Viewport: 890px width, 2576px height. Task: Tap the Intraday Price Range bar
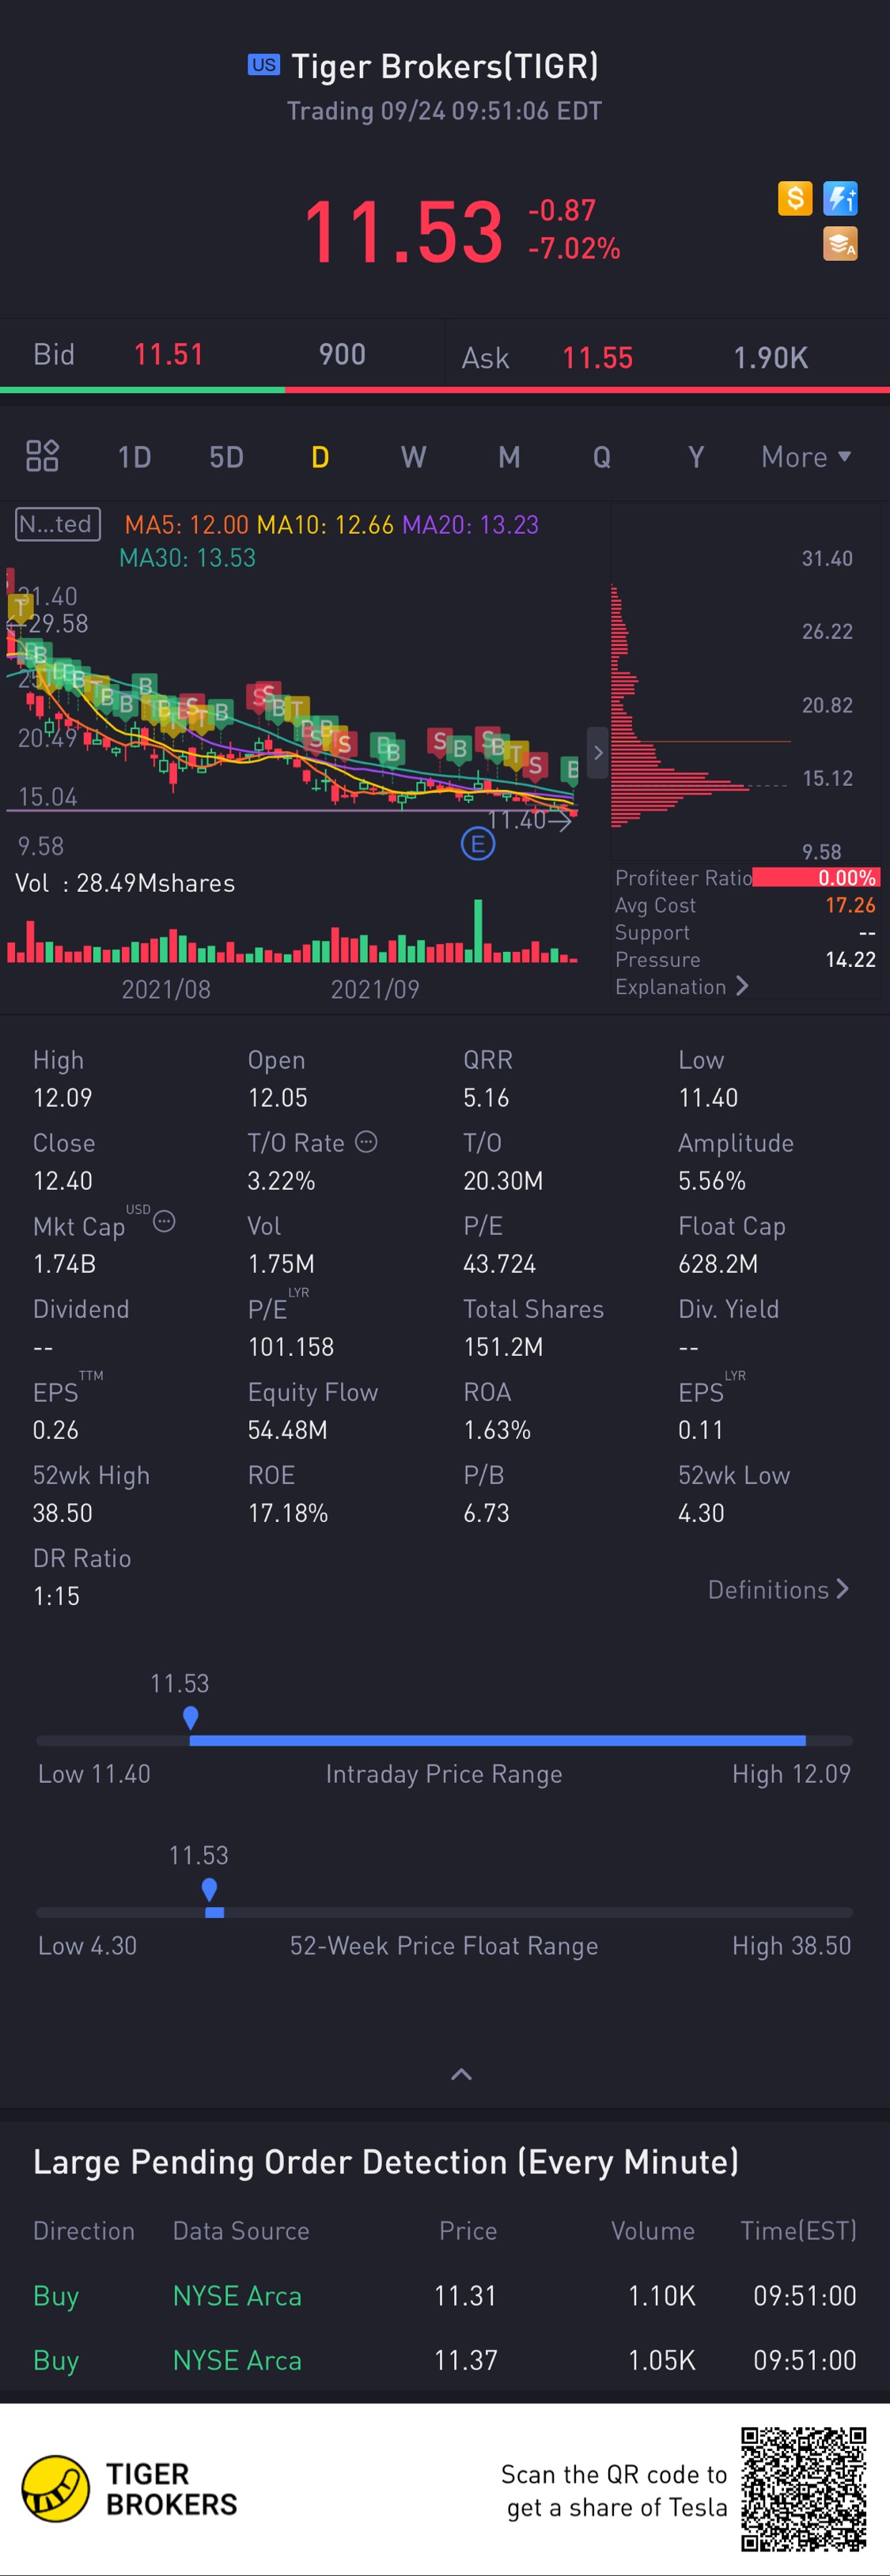[x=444, y=1741]
